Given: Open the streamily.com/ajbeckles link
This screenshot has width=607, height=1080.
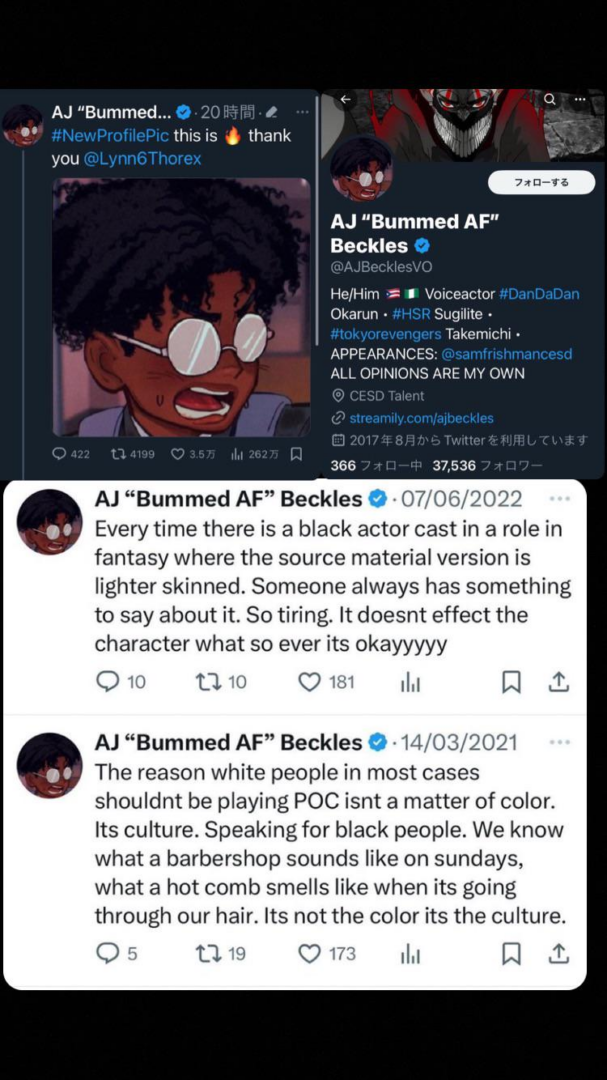Looking at the screenshot, I should pyautogui.click(x=420, y=418).
